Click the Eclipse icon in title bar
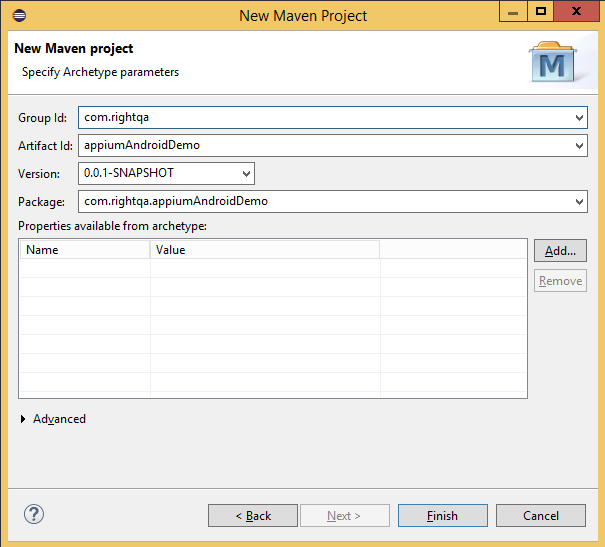The height and width of the screenshot is (547, 605). [x=19, y=15]
